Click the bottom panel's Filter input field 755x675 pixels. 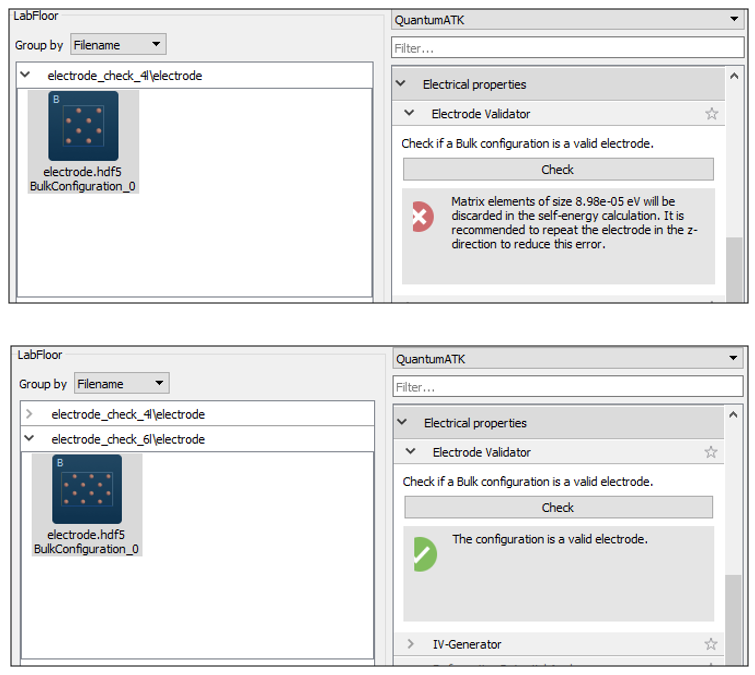pos(568,387)
